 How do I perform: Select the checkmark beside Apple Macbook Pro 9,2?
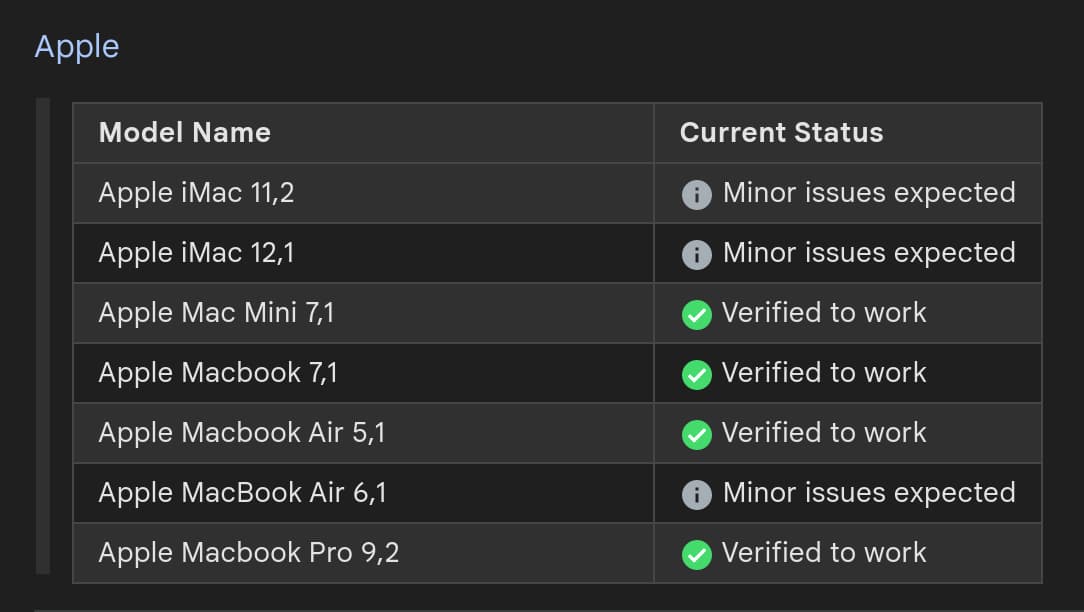696,554
